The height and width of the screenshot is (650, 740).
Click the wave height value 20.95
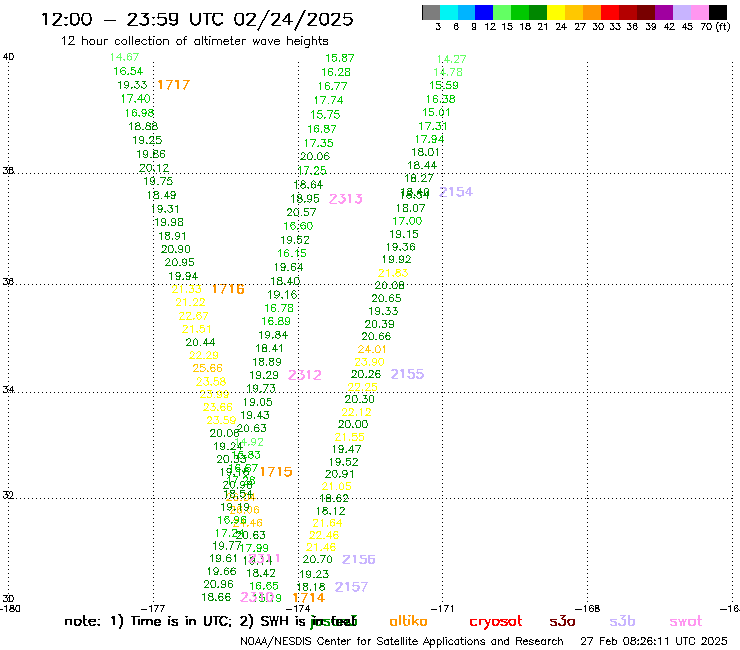pos(179,262)
